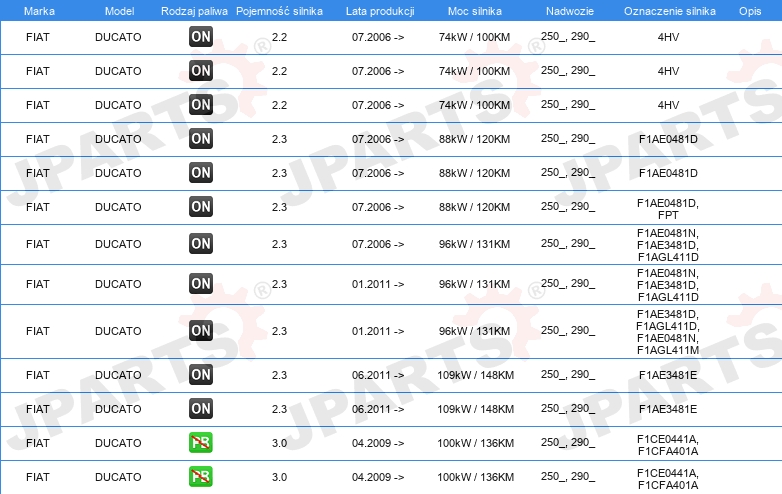782x494 pixels.
Task: Select '96kW / 131KM' in the F1AGL411M row
Action: (474, 331)
